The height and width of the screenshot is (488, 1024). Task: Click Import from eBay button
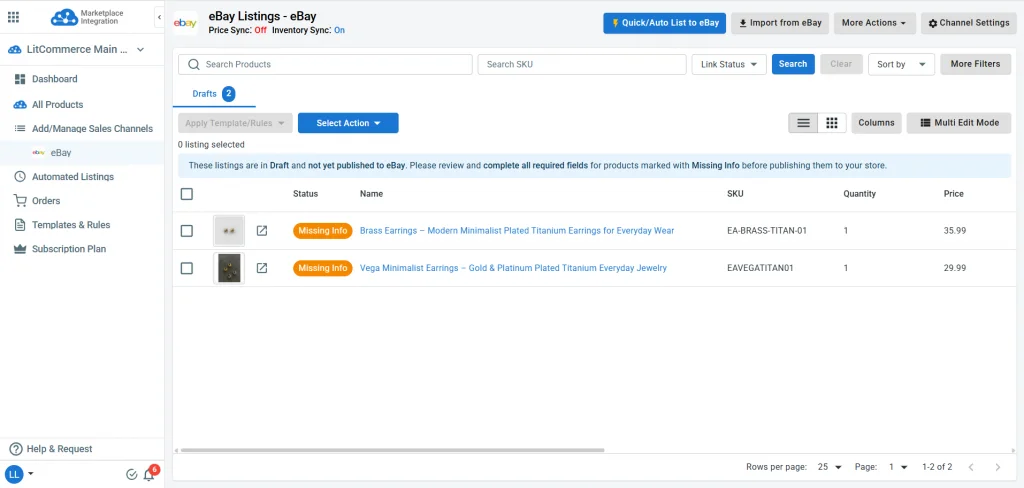tap(780, 23)
